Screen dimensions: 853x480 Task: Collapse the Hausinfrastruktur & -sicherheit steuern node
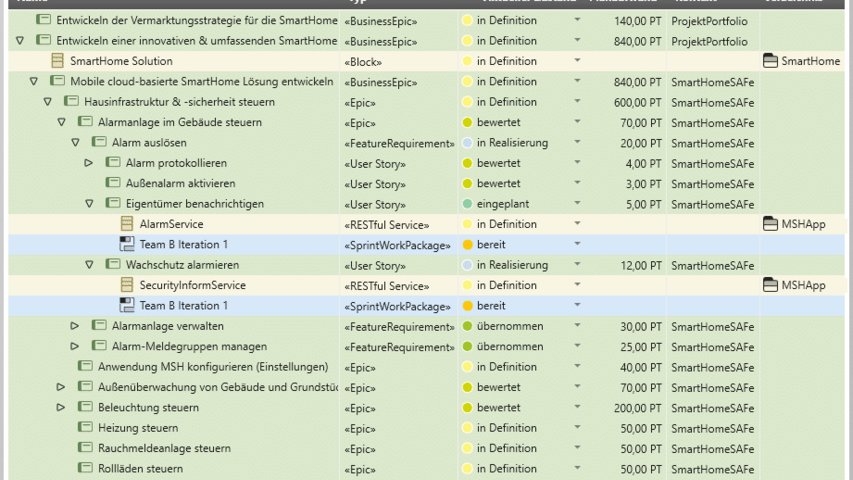pos(47,102)
